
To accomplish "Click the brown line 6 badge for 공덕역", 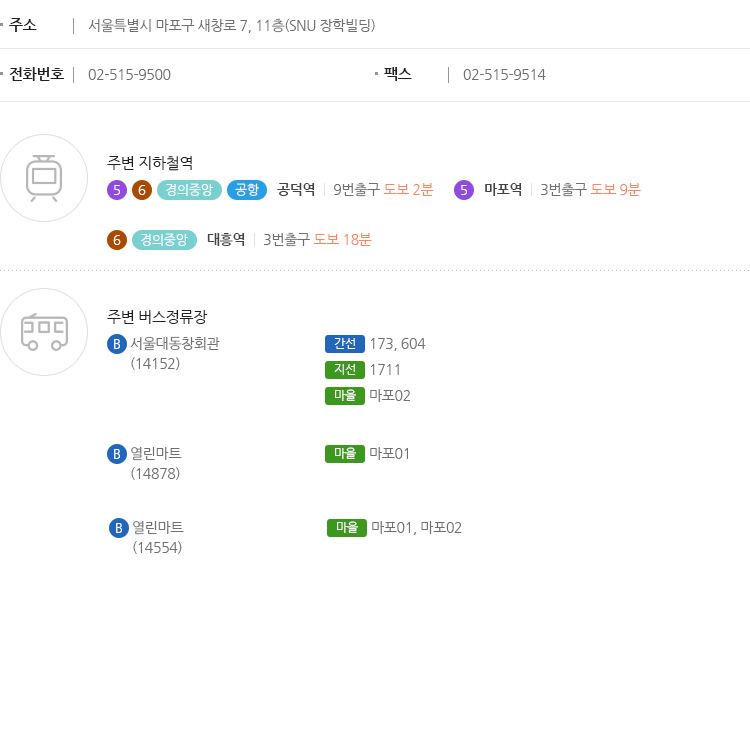I will point(142,190).
